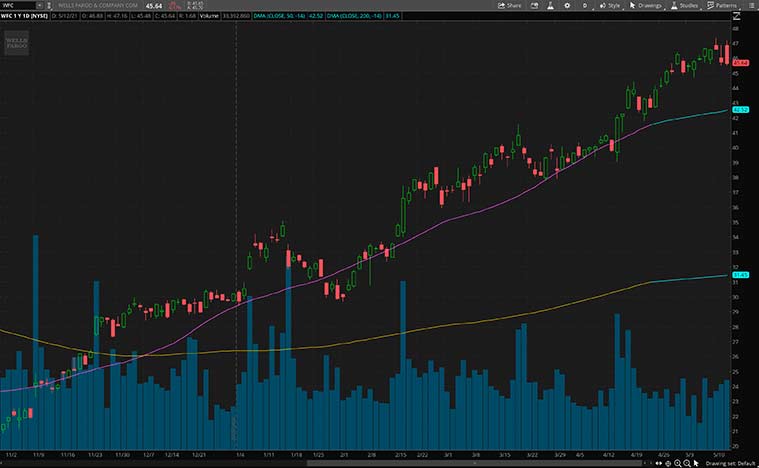Screen dimensions: 759x468
Task: Click the Wells Fargo logo thumbnail
Action: tap(16, 43)
